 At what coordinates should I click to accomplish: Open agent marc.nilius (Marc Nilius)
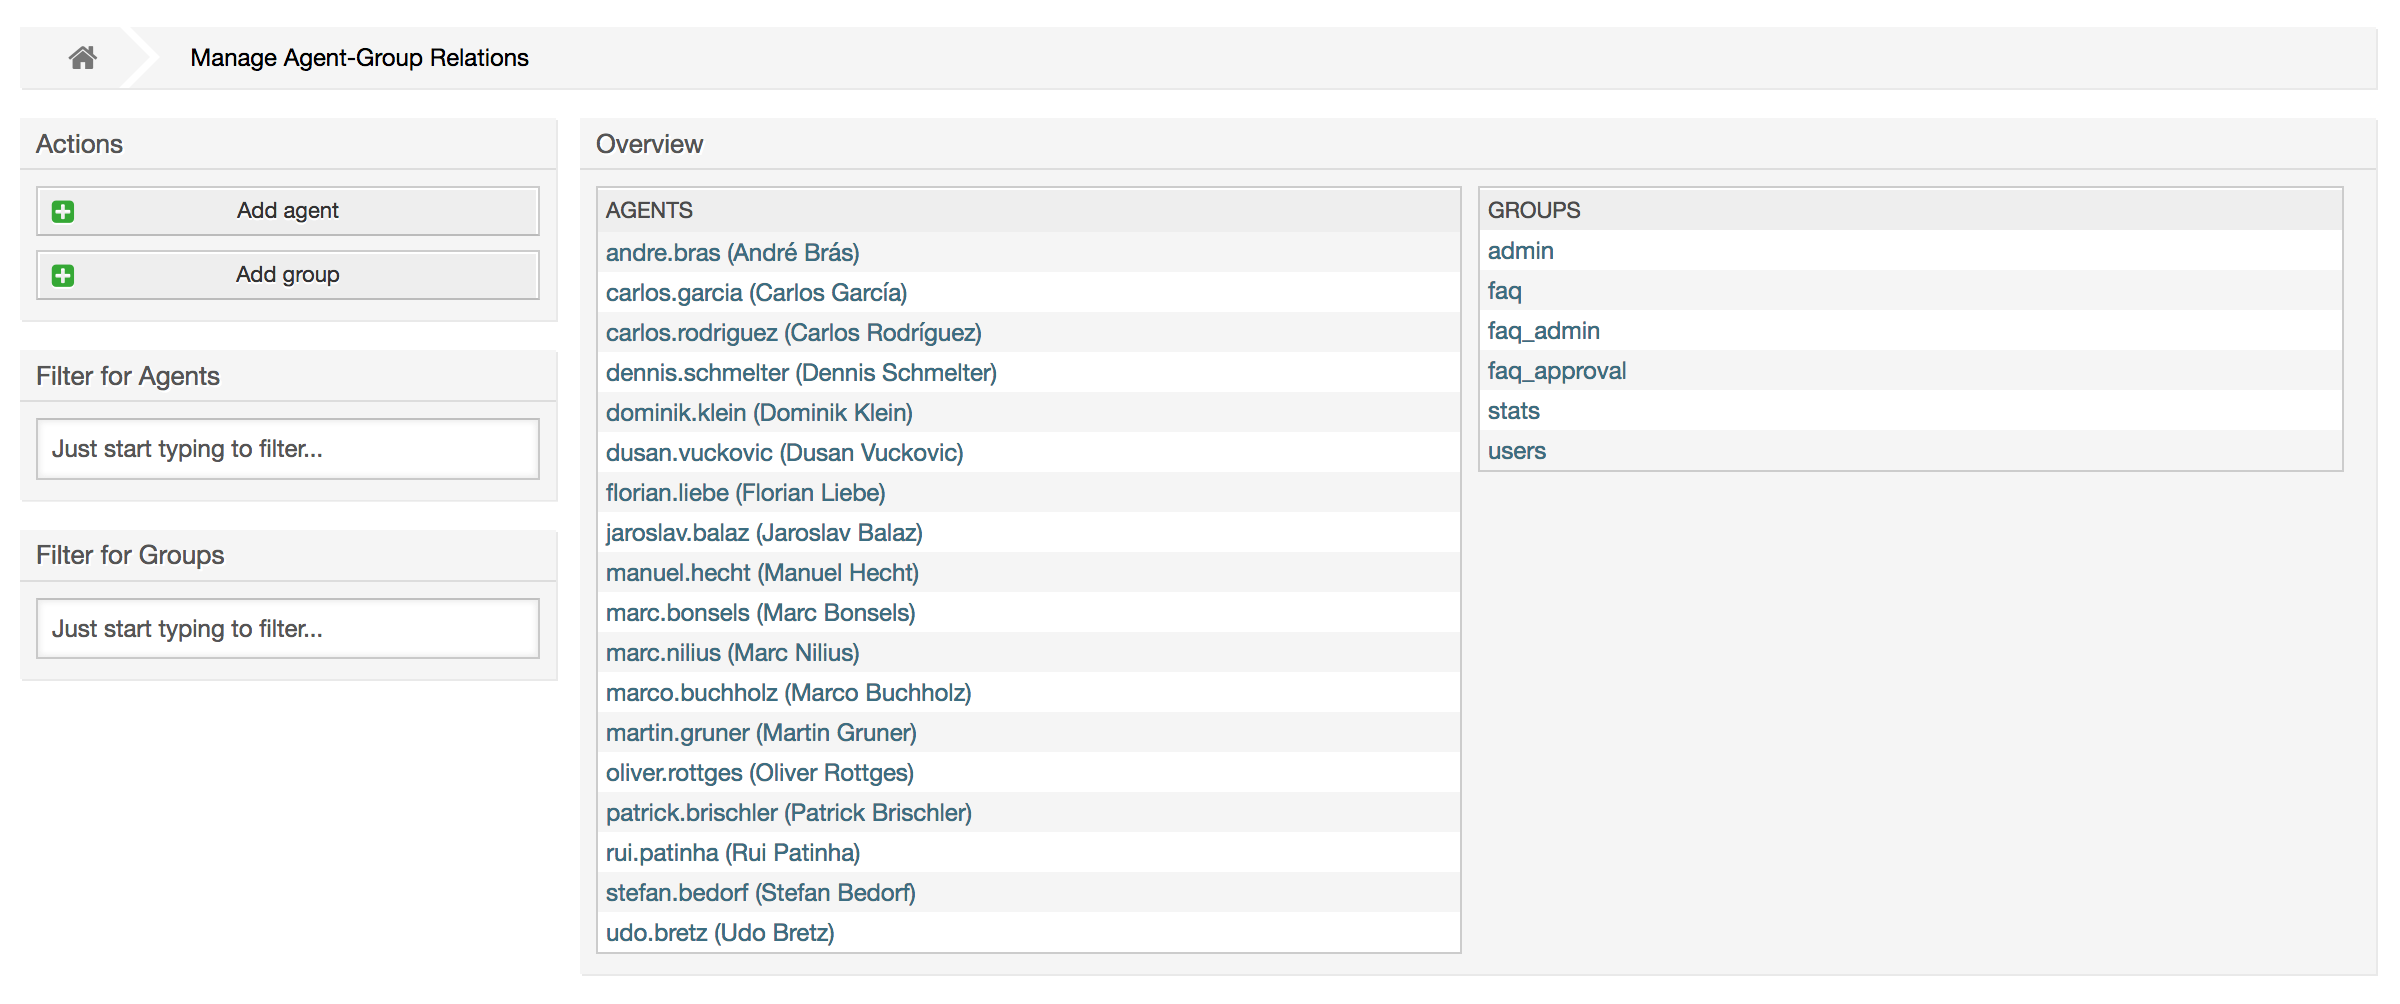[x=733, y=652]
